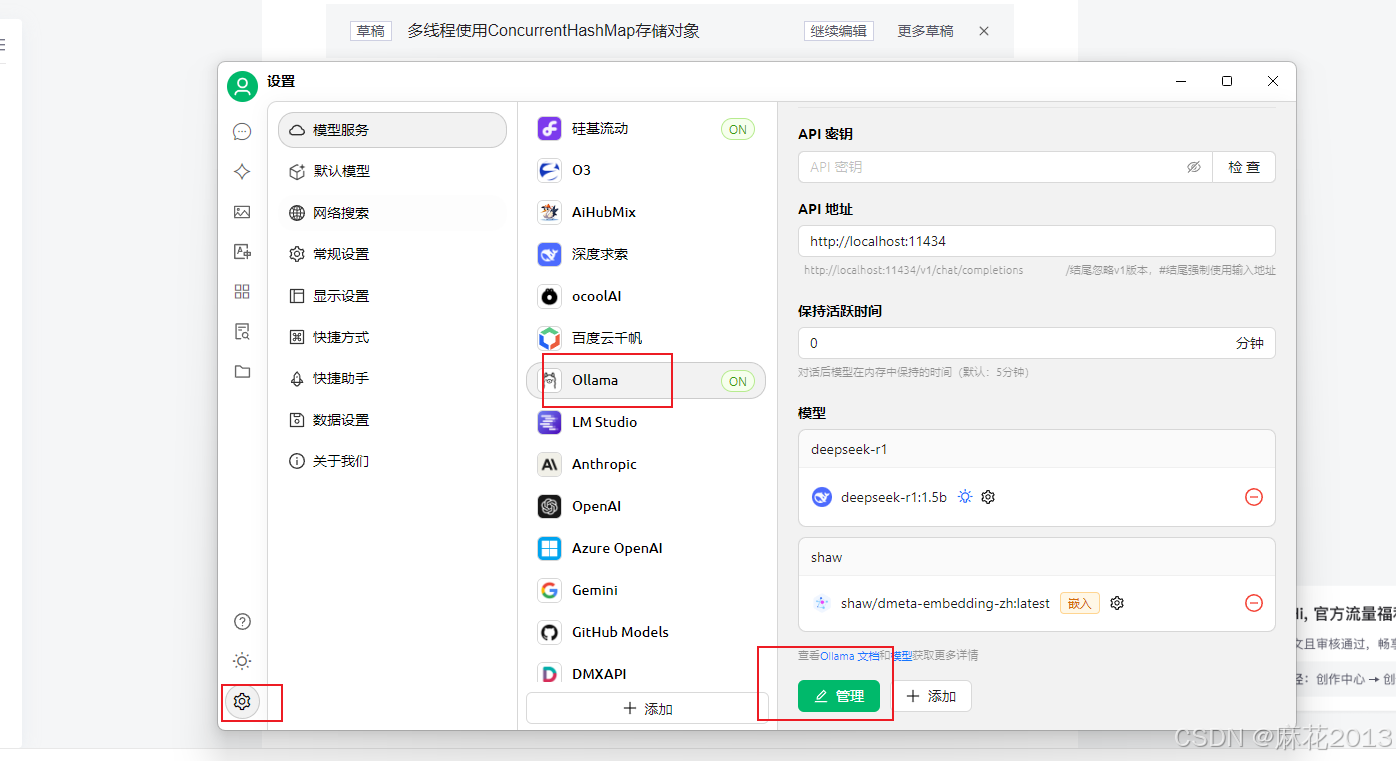Open the image painting sidebar icon
The image size is (1396, 761).
tap(242, 211)
